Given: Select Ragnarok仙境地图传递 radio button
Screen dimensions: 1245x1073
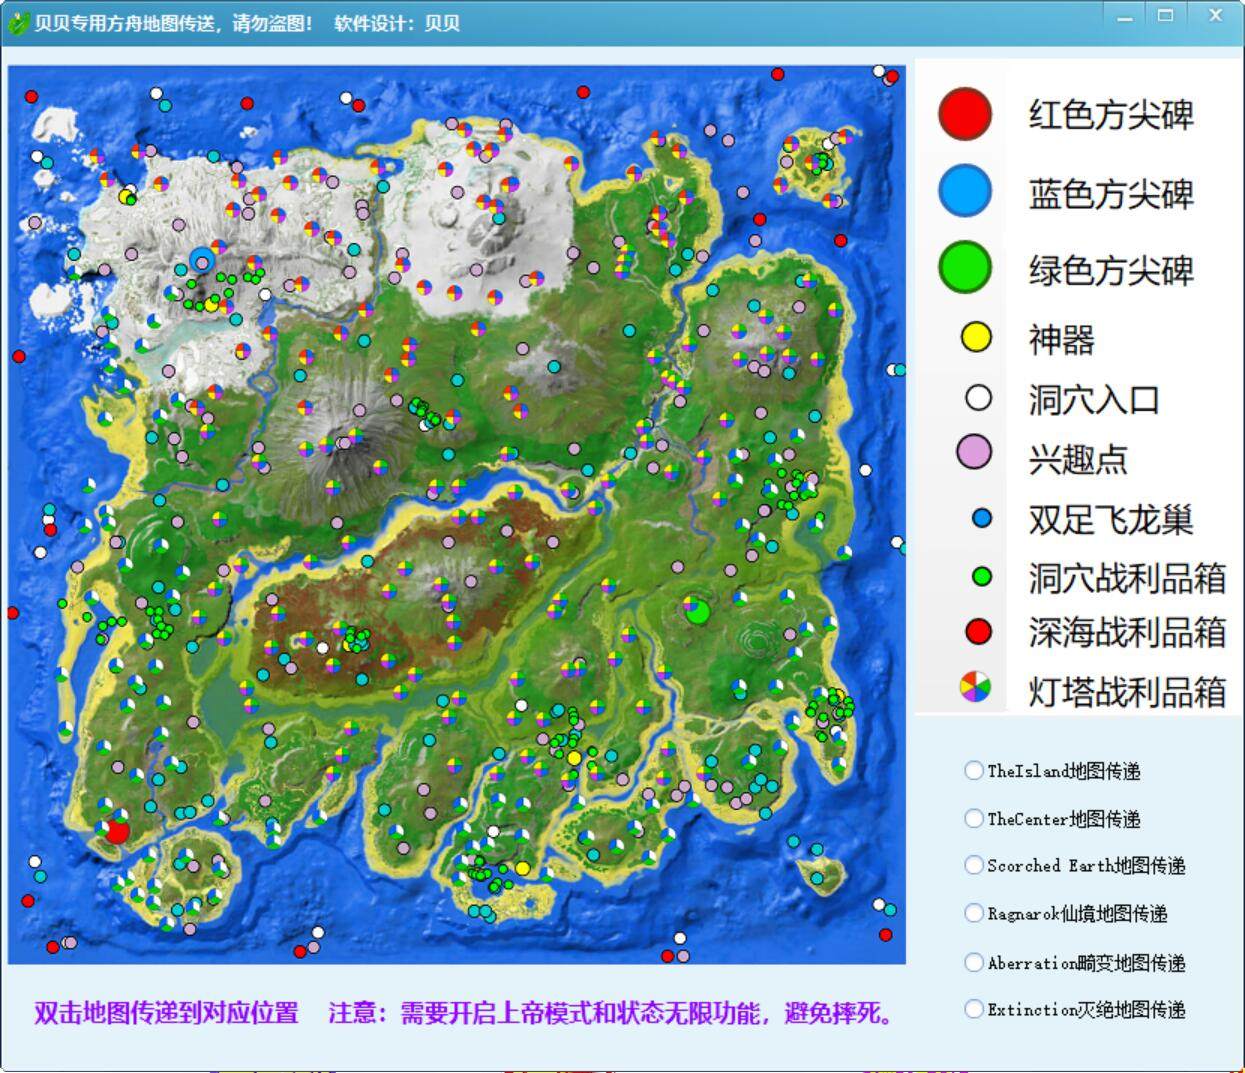Looking at the screenshot, I should pyautogui.click(x=974, y=913).
